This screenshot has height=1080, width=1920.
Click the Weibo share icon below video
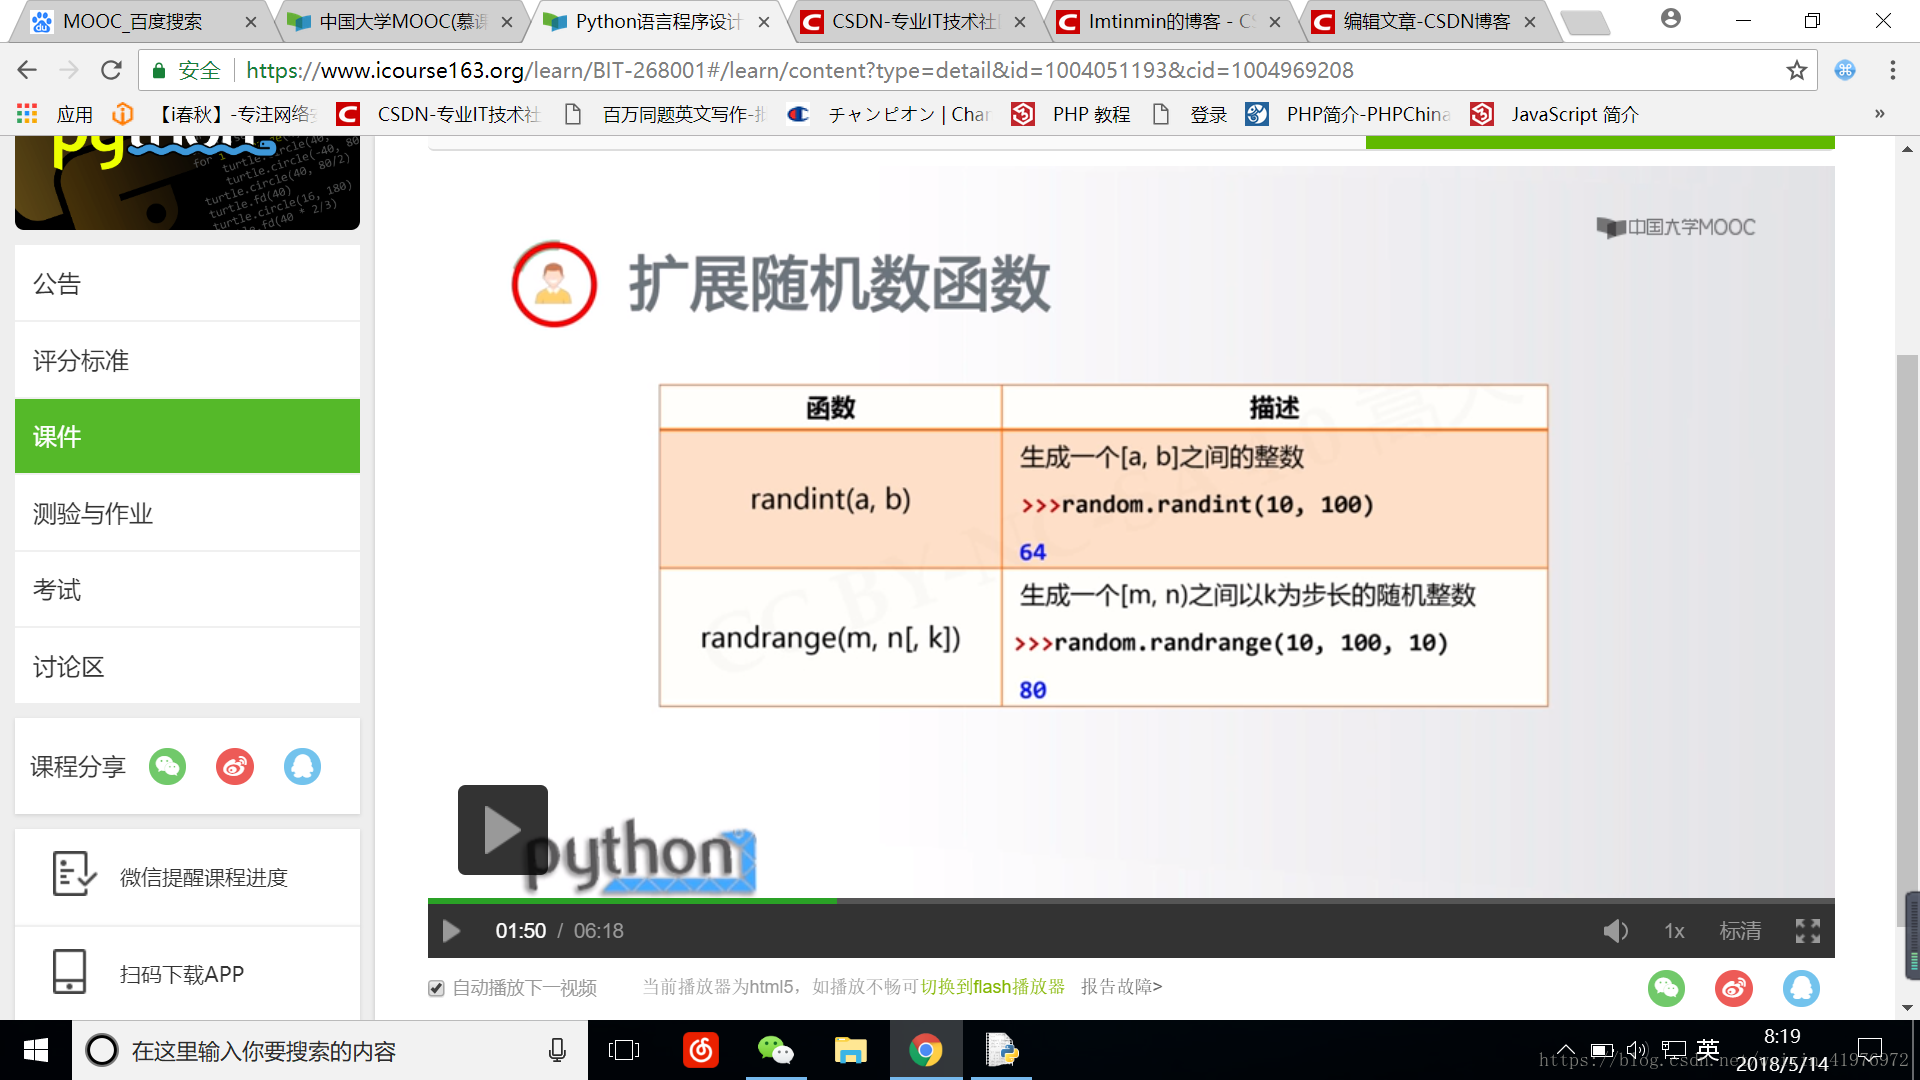tap(1733, 988)
